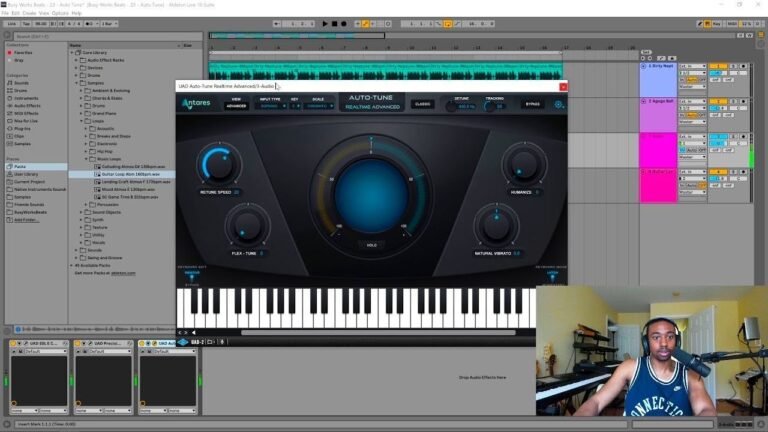Click the ableton.com link for more packs
The width and height of the screenshot is (768, 432).
[123, 273]
